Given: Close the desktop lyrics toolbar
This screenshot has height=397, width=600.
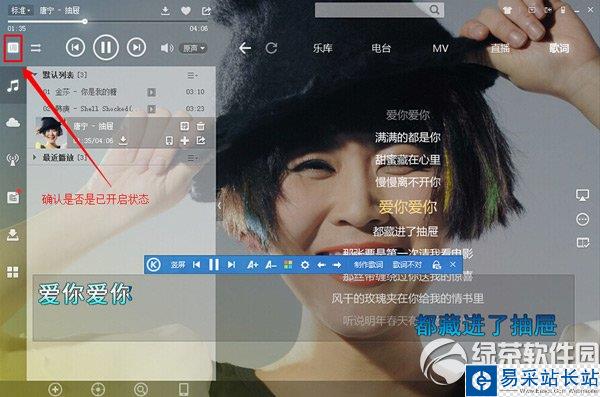Looking at the screenshot, I should click(453, 265).
